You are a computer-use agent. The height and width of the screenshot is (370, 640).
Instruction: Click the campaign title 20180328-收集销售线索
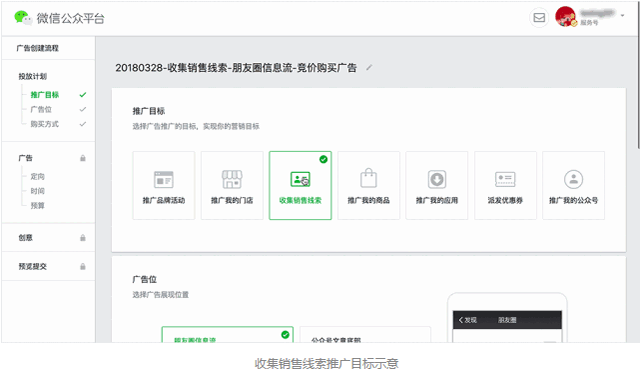tap(236, 68)
